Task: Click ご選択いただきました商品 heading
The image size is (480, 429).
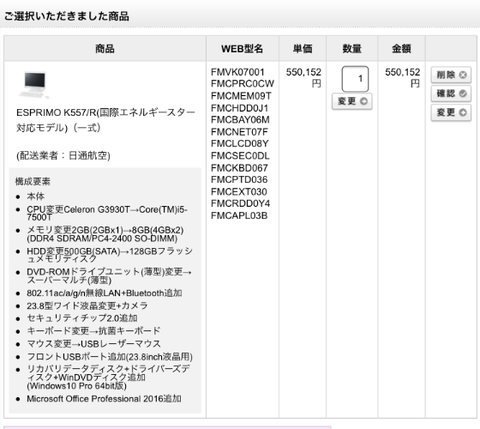Action: tap(67, 16)
